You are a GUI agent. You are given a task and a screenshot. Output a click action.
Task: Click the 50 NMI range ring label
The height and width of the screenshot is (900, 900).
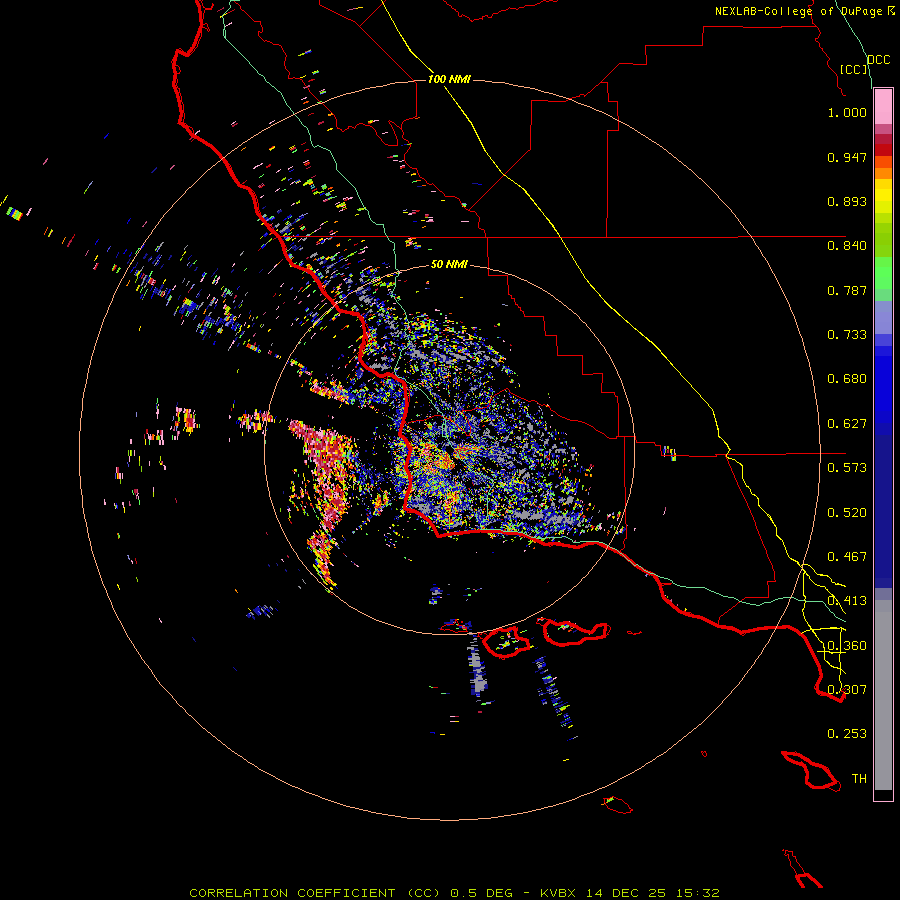click(x=449, y=264)
